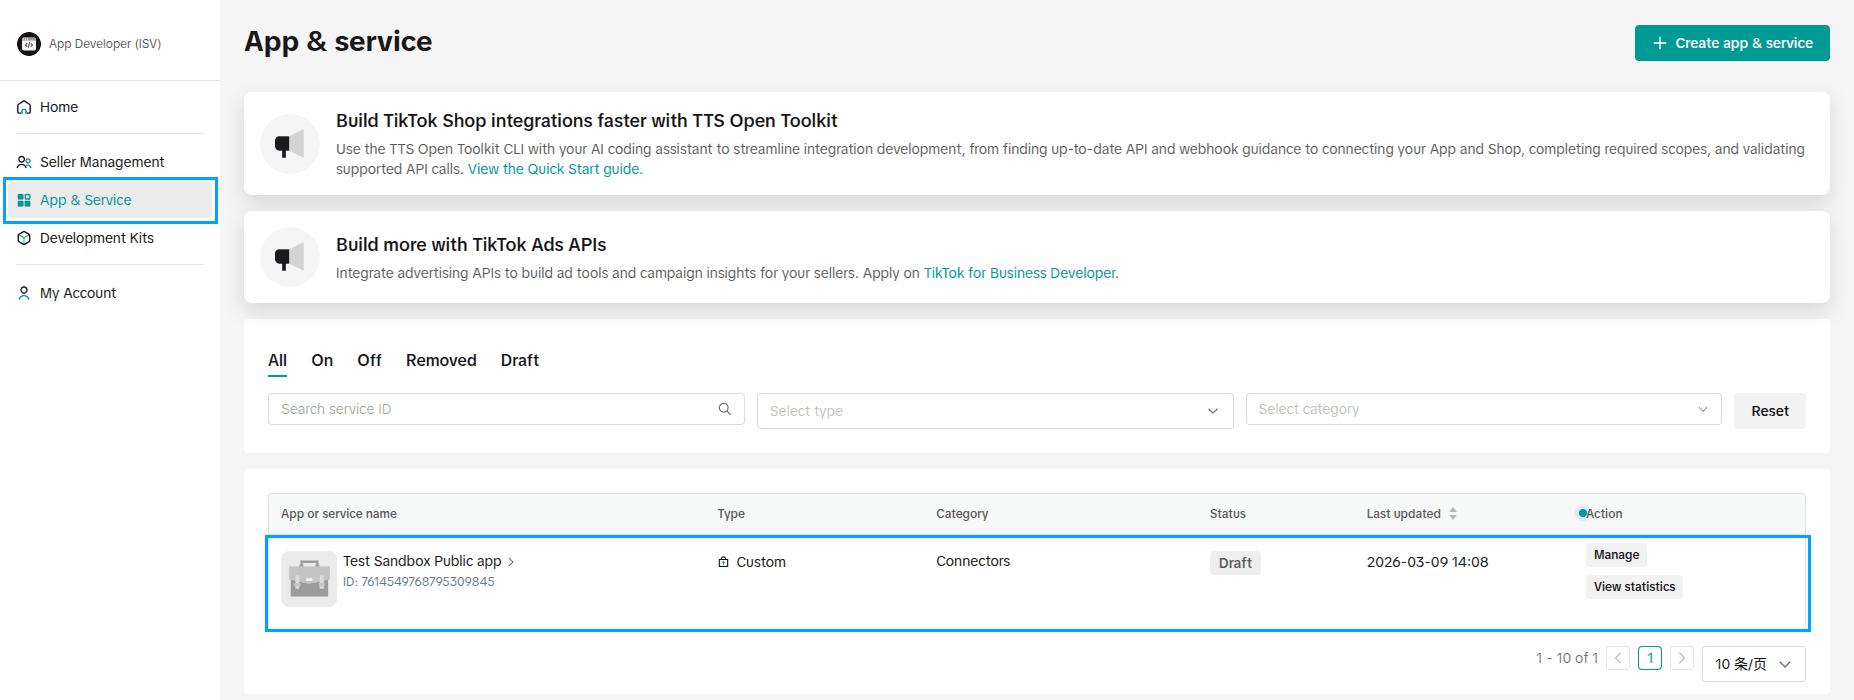Open the Select type dropdown
This screenshot has height=700, width=1854.
994,411
